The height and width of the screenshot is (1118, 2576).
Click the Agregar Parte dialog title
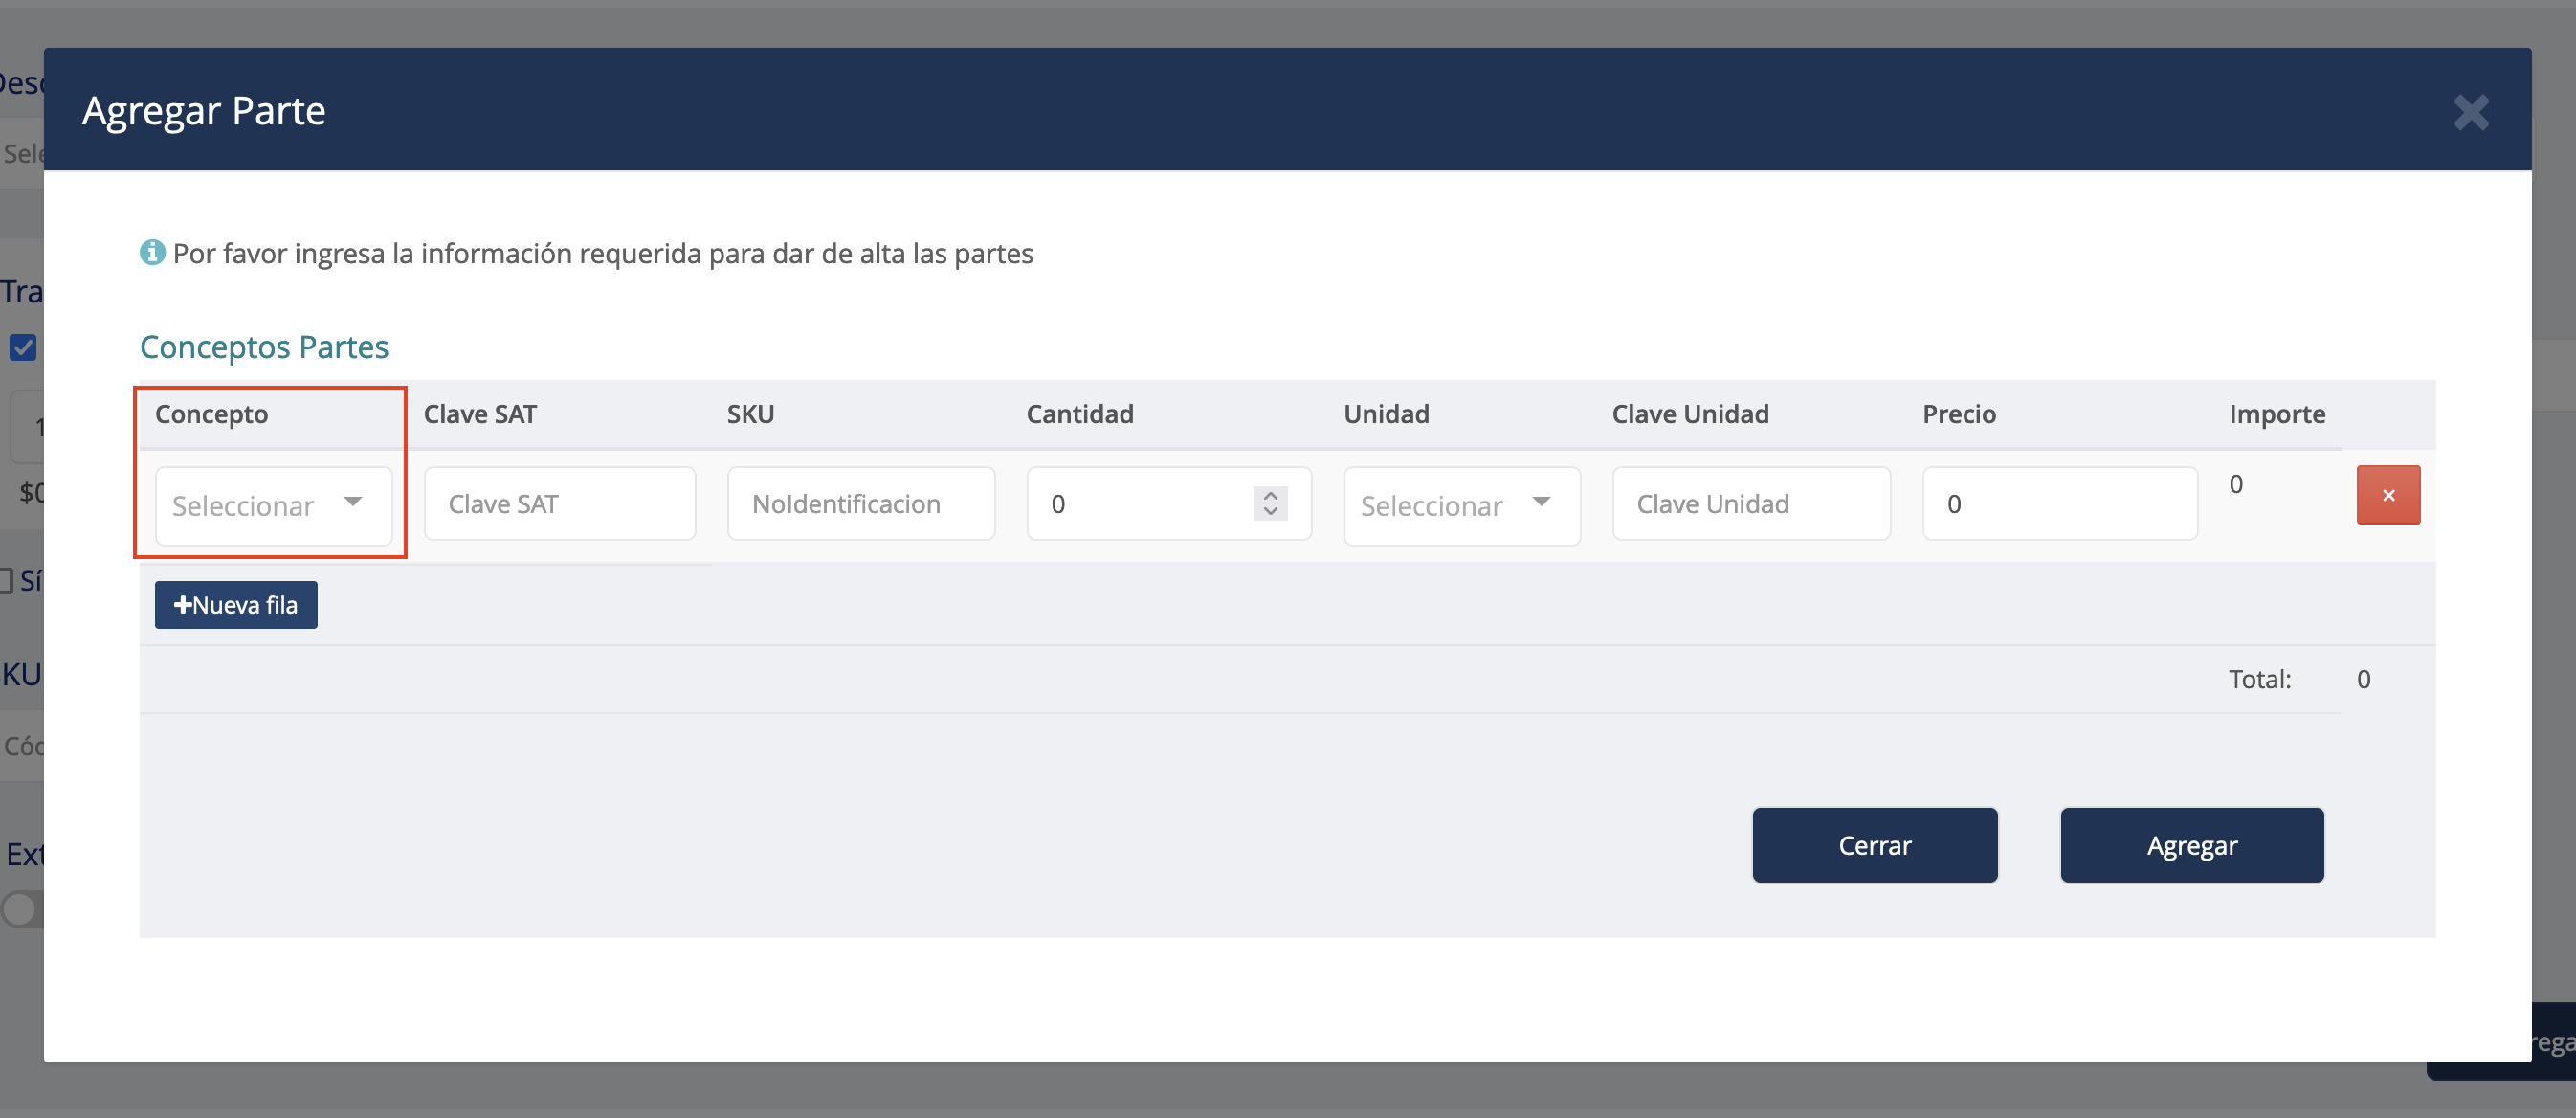(x=204, y=111)
